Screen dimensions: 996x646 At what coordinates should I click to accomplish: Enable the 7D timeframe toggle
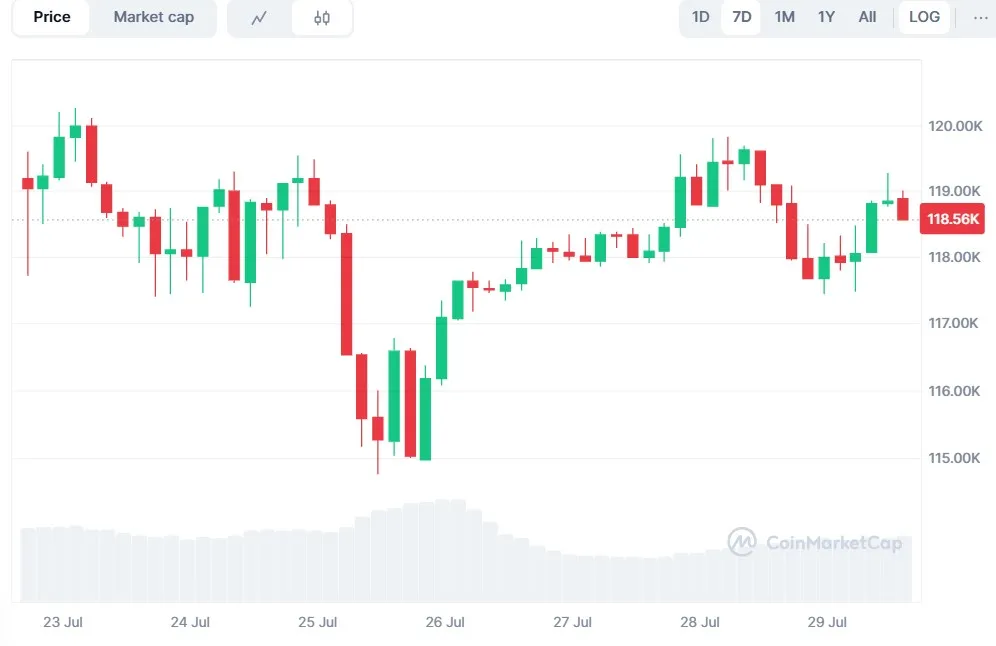click(x=740, y=17)
